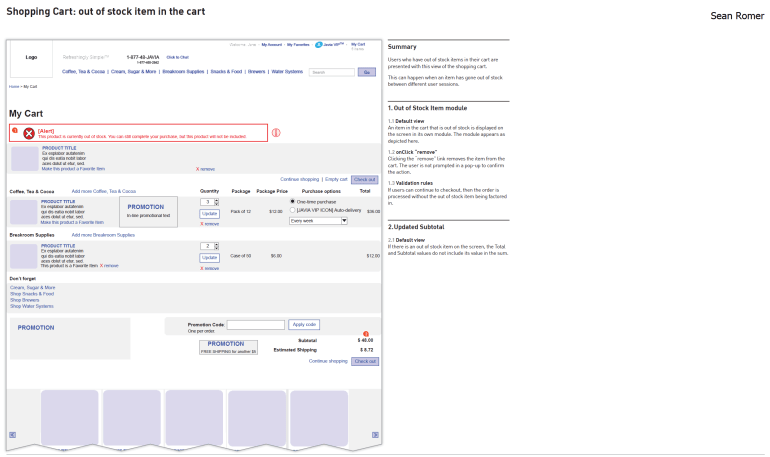Open the Water Systems navigation item

(287, 72)
